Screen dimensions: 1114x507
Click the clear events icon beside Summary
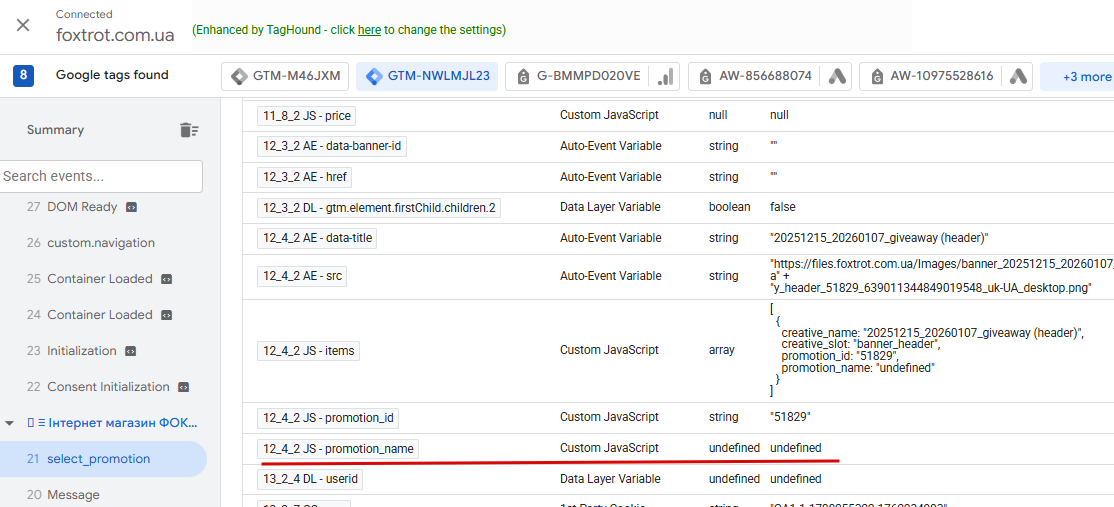[x=189, y=130]
